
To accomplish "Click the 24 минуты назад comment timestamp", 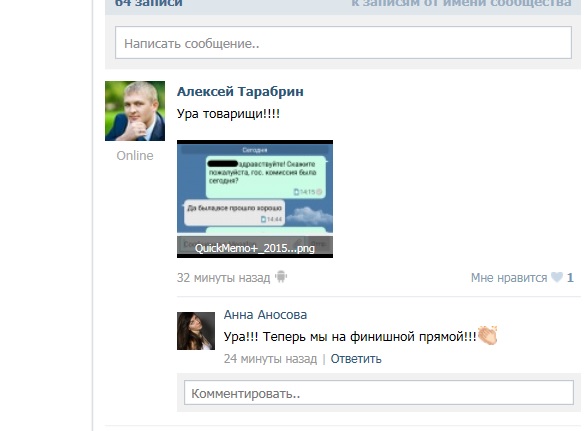I will 270,359.
